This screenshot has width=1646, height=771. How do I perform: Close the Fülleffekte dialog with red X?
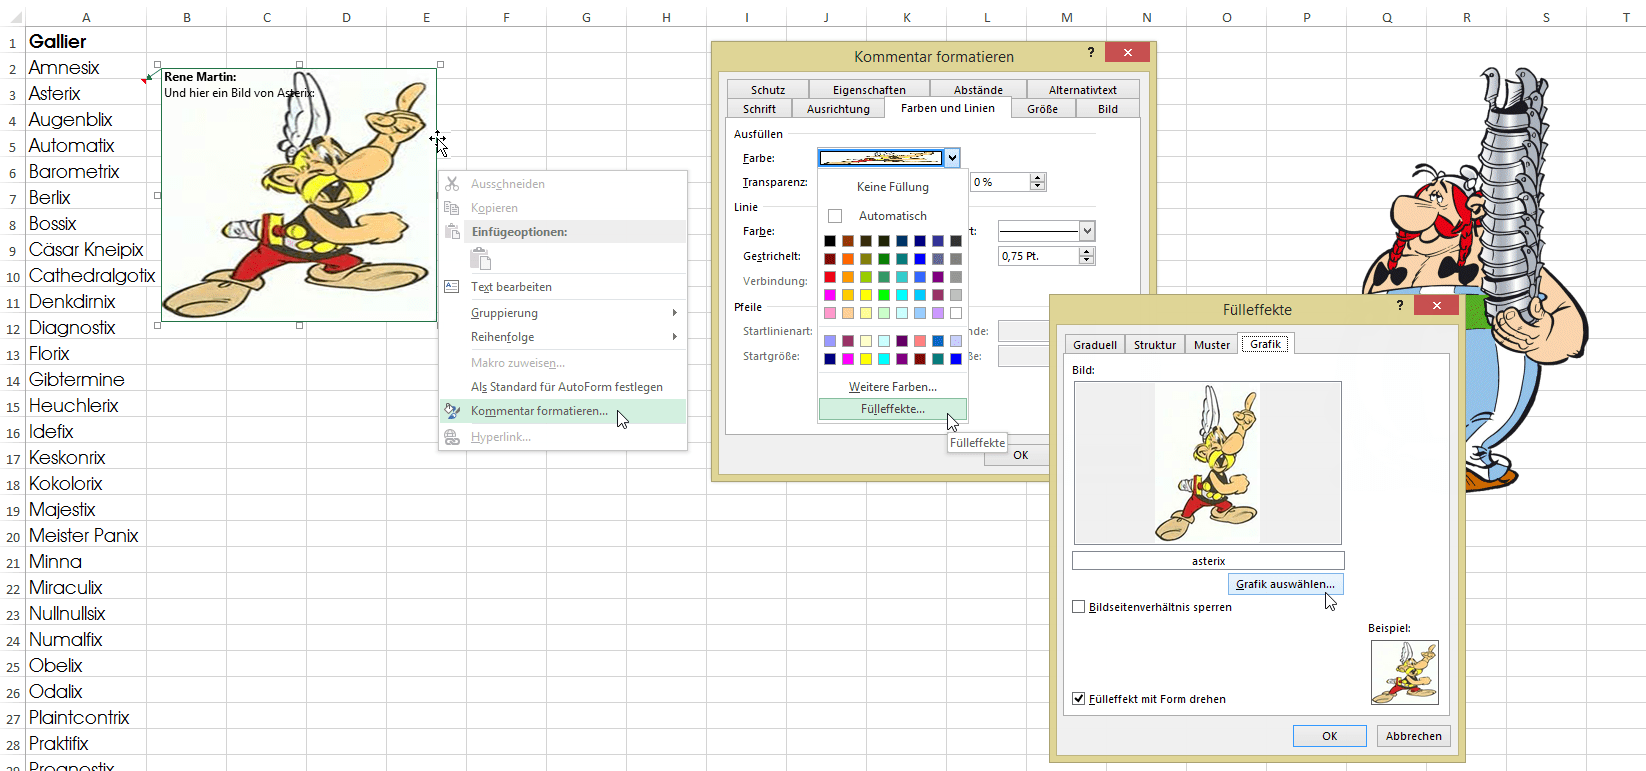(1437, 306)
